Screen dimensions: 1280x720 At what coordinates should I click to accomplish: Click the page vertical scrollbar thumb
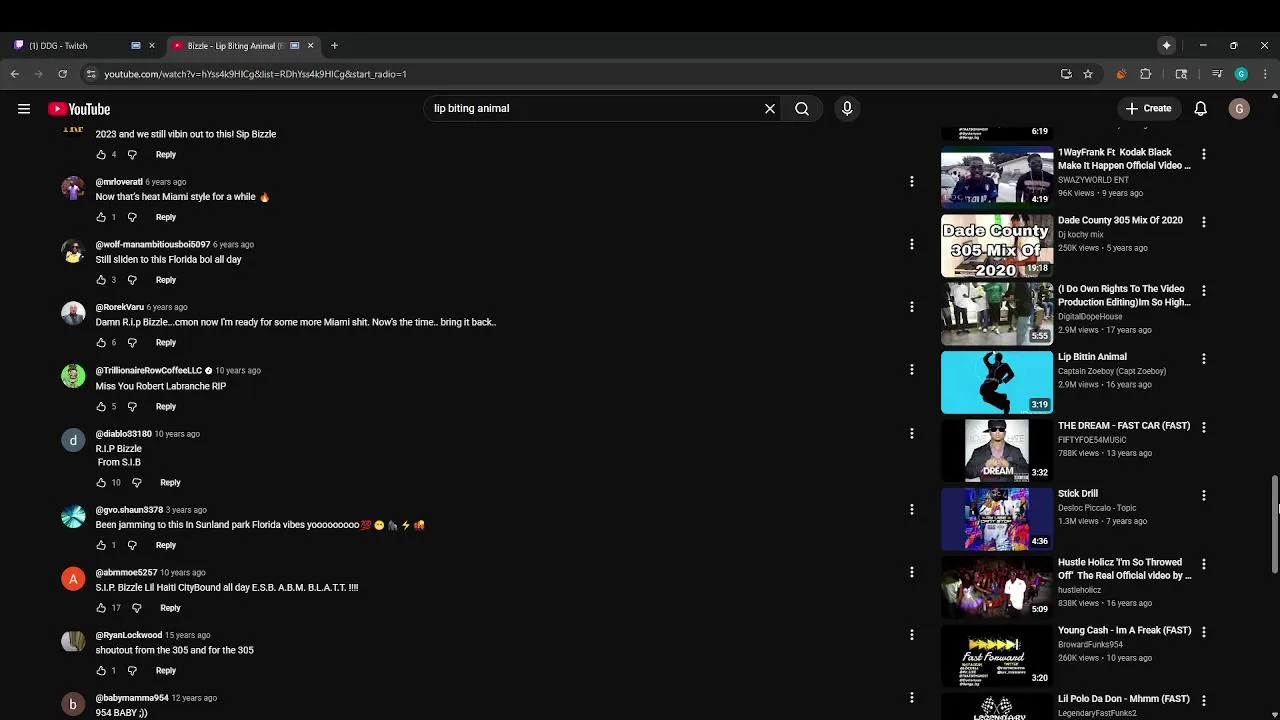pos(1274,525)
